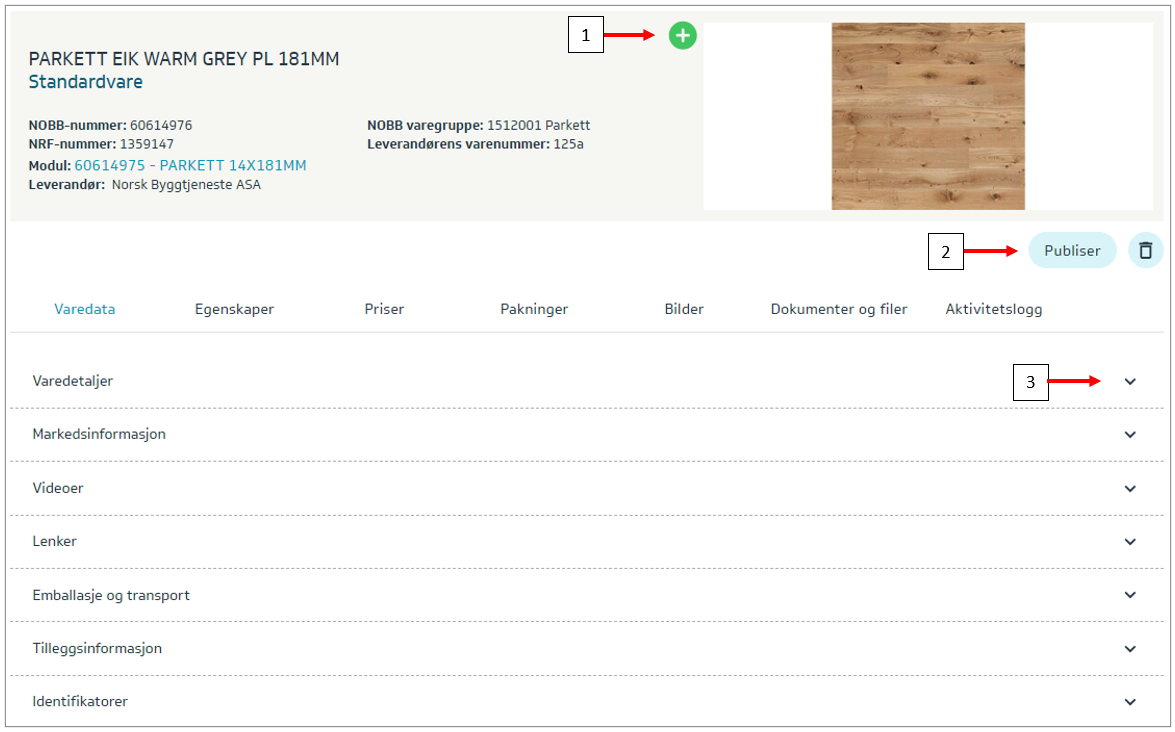Expand Emballasje og transport chevron
The image size is (1175, 732).
click(1130, 595)
